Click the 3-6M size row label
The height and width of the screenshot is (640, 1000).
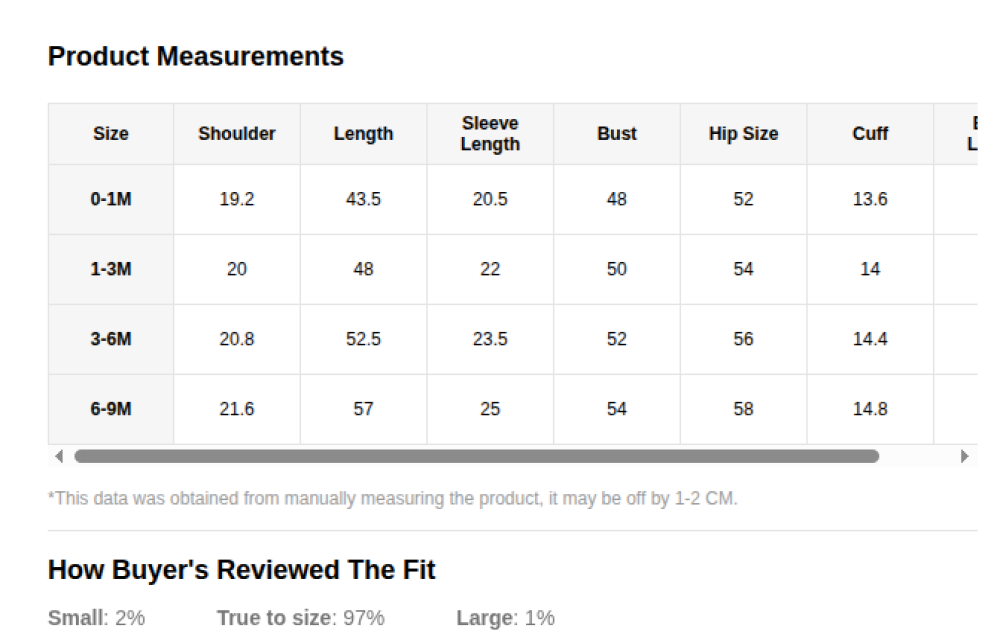111,339
